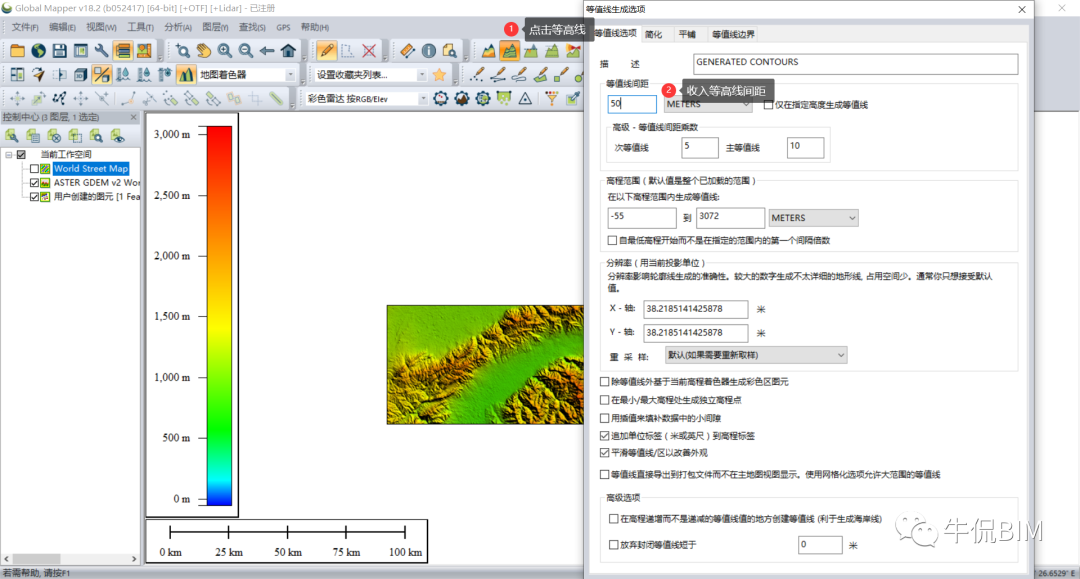
Task: Check 在最小/最大高程处生成独立高程点
Action: click(605, 400)
